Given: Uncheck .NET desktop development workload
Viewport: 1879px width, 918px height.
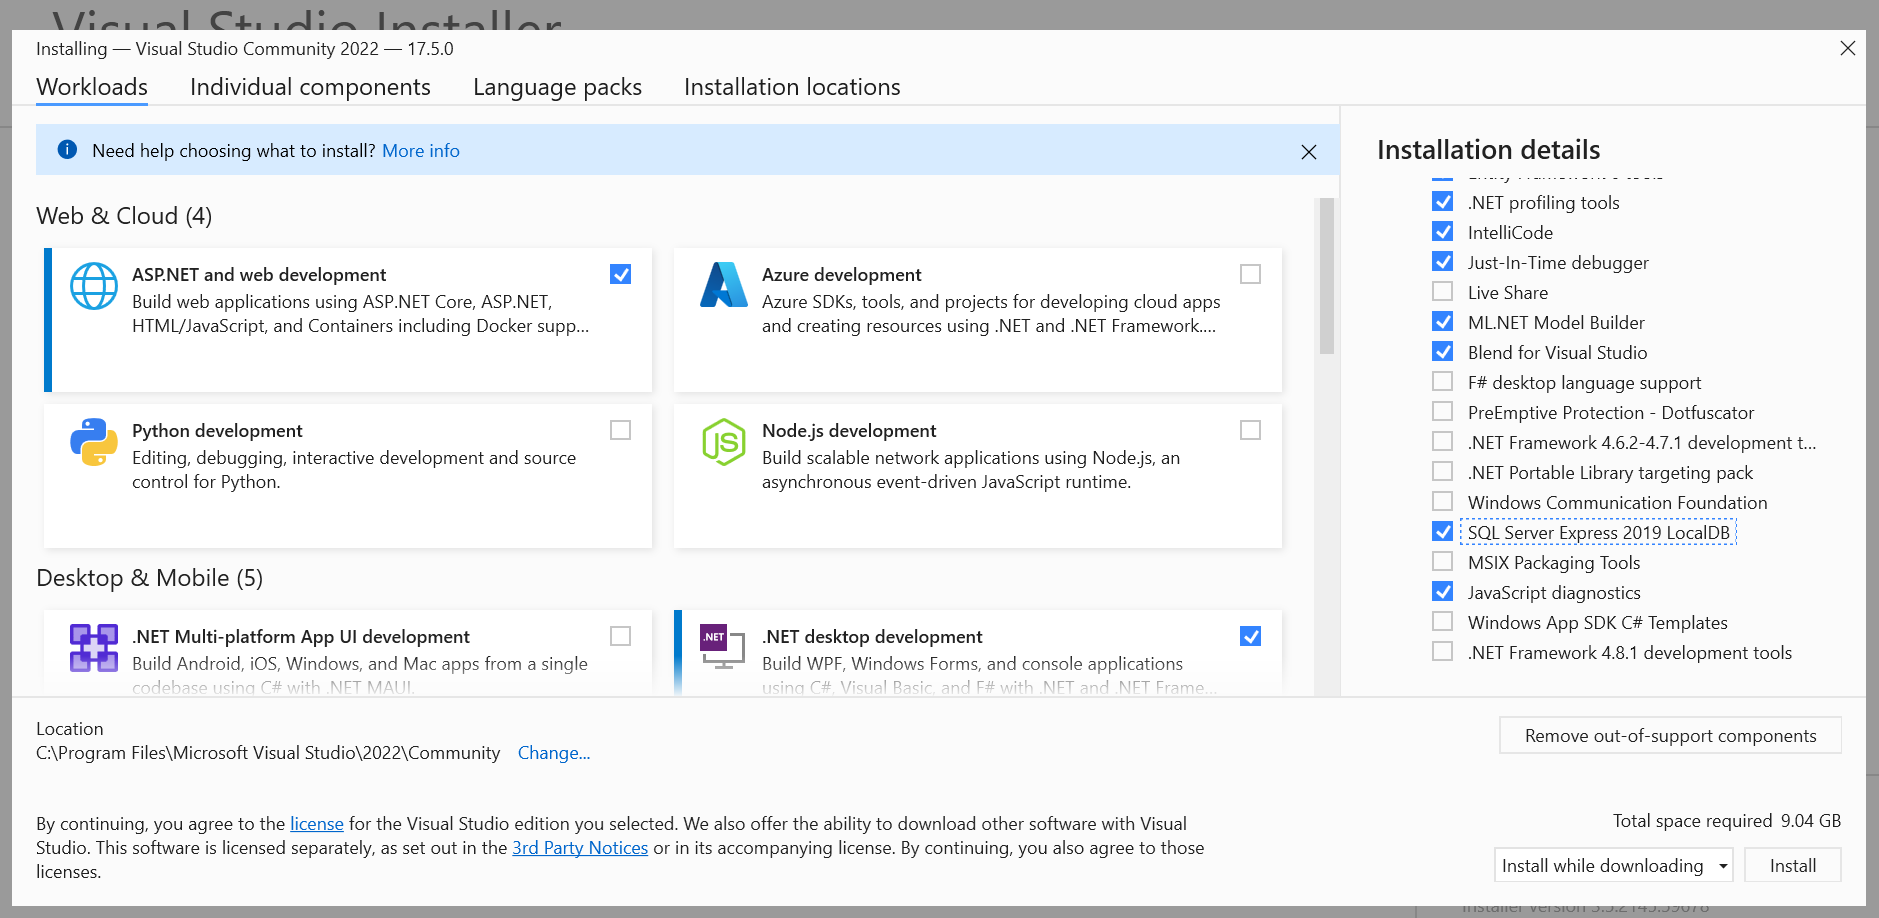Looking at the screenshot, I should (x=1251, y=636).
